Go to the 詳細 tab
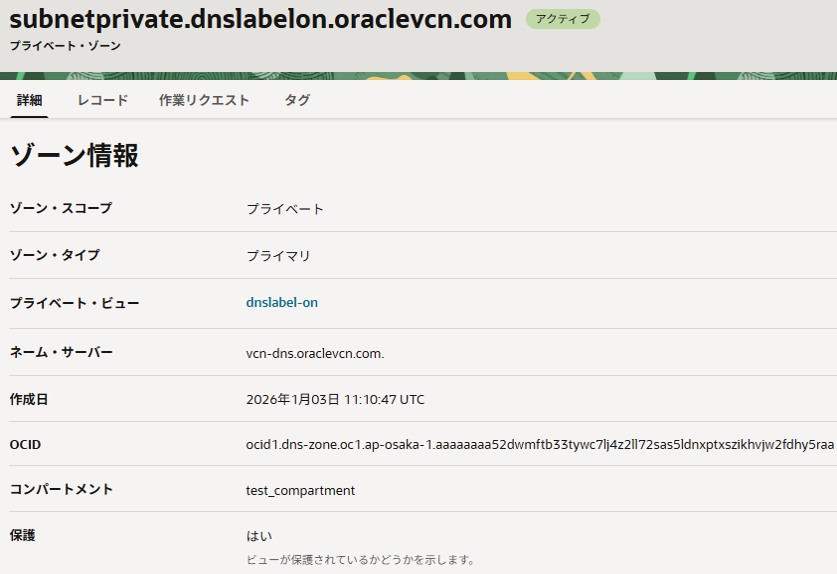837x574 pixels. pyautogui.click(x=29, y=100)
